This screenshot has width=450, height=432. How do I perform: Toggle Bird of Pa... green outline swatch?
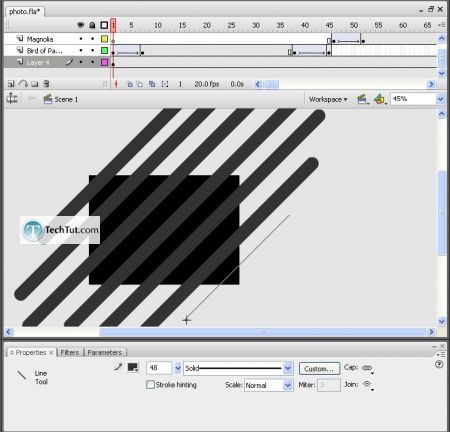click(104, 51)
